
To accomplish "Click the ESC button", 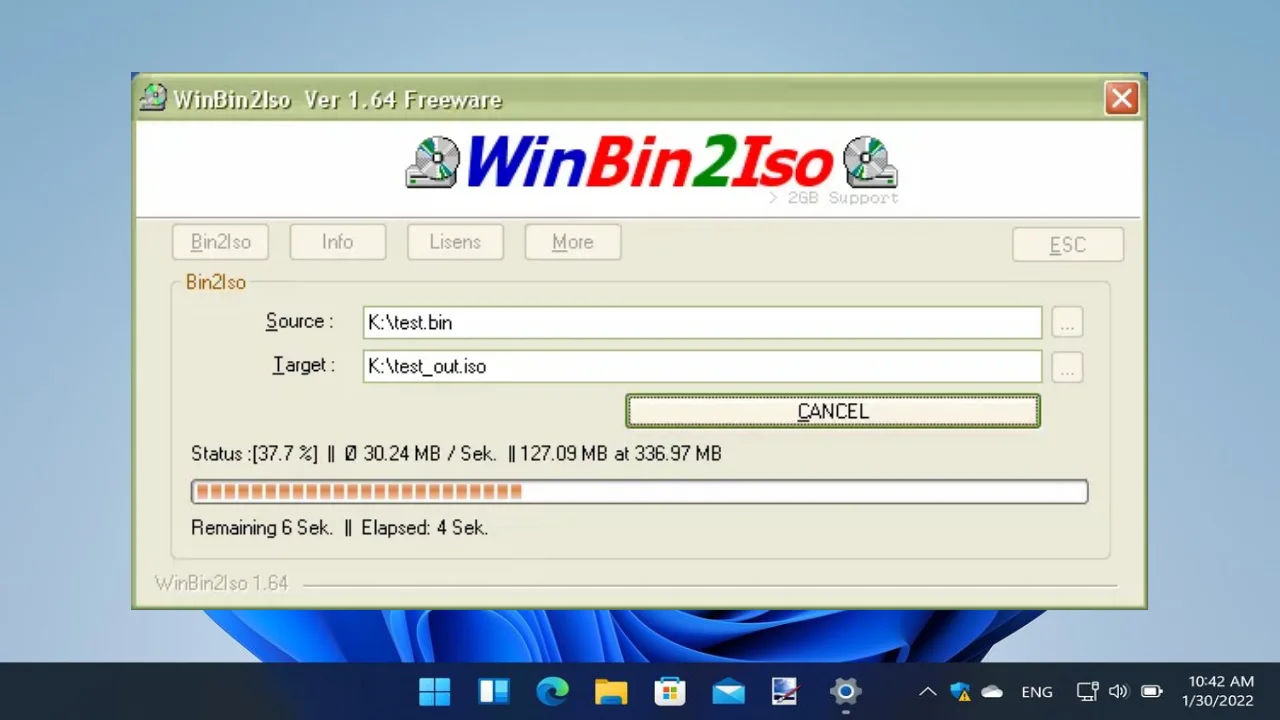I will tap(1068, 245).
